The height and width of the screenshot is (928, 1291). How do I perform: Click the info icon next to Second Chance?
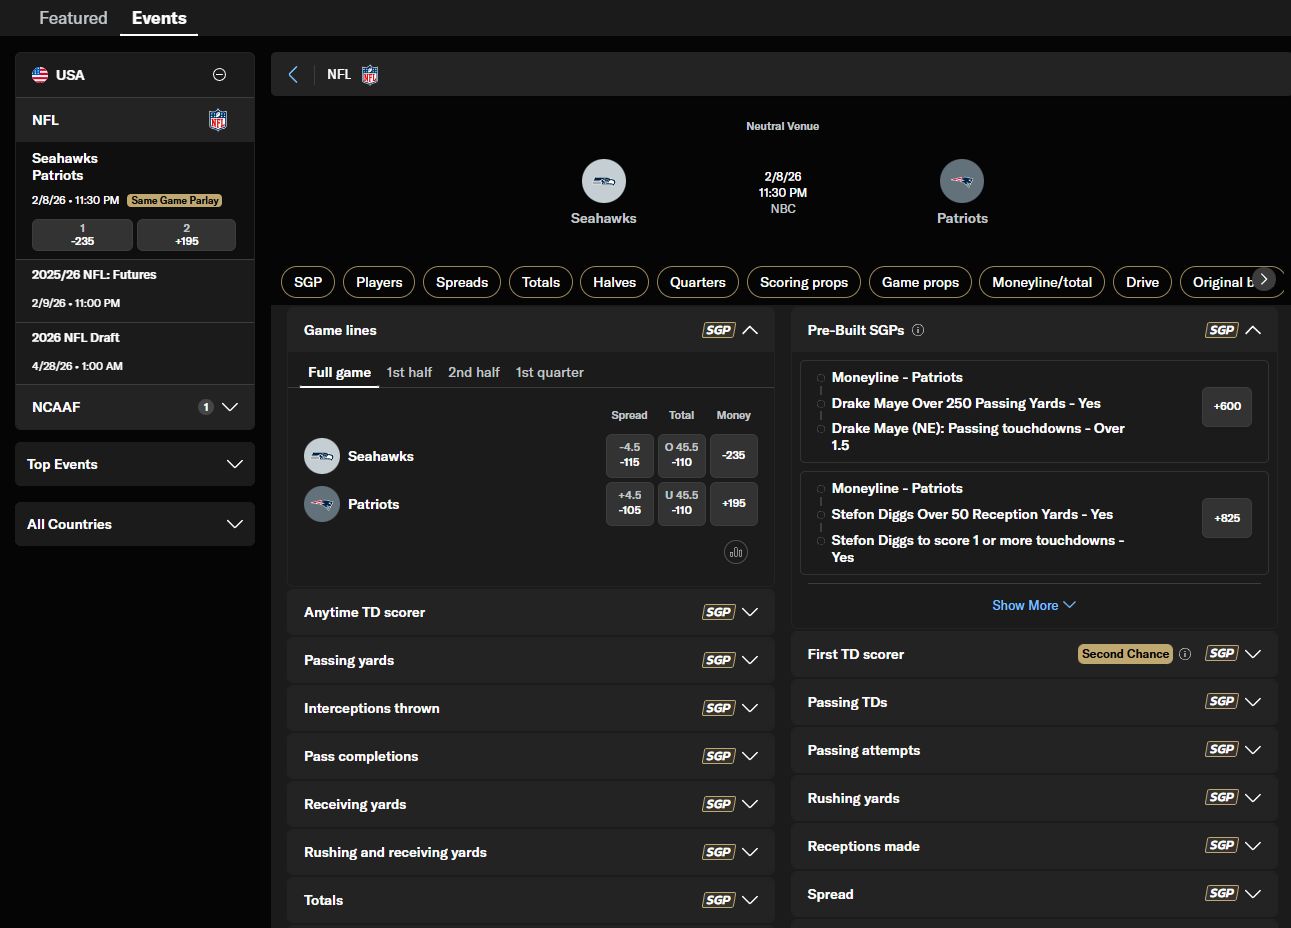[x=1185, y=654]
